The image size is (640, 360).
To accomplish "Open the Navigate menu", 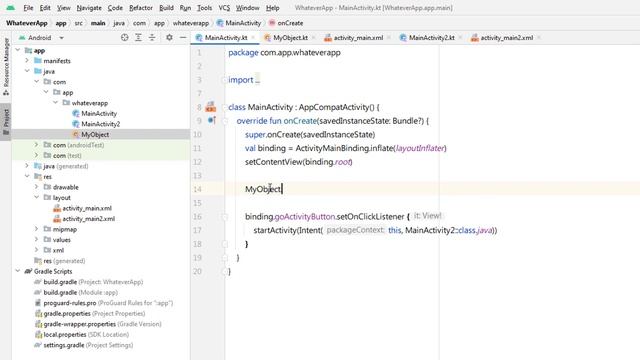I will [89, 8].
